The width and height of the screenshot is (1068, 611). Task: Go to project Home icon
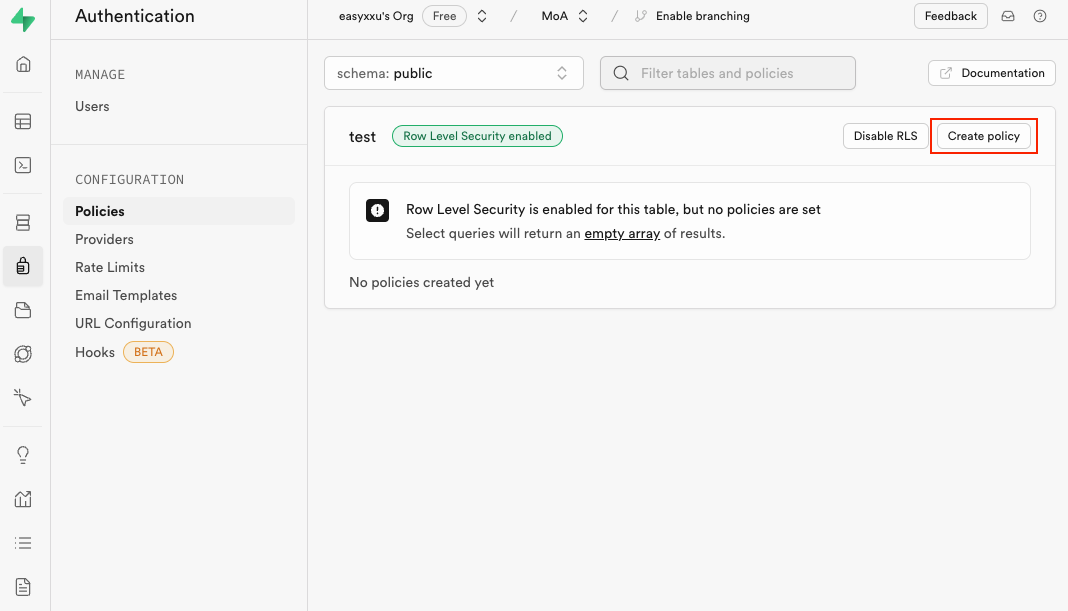coord(23,65)
